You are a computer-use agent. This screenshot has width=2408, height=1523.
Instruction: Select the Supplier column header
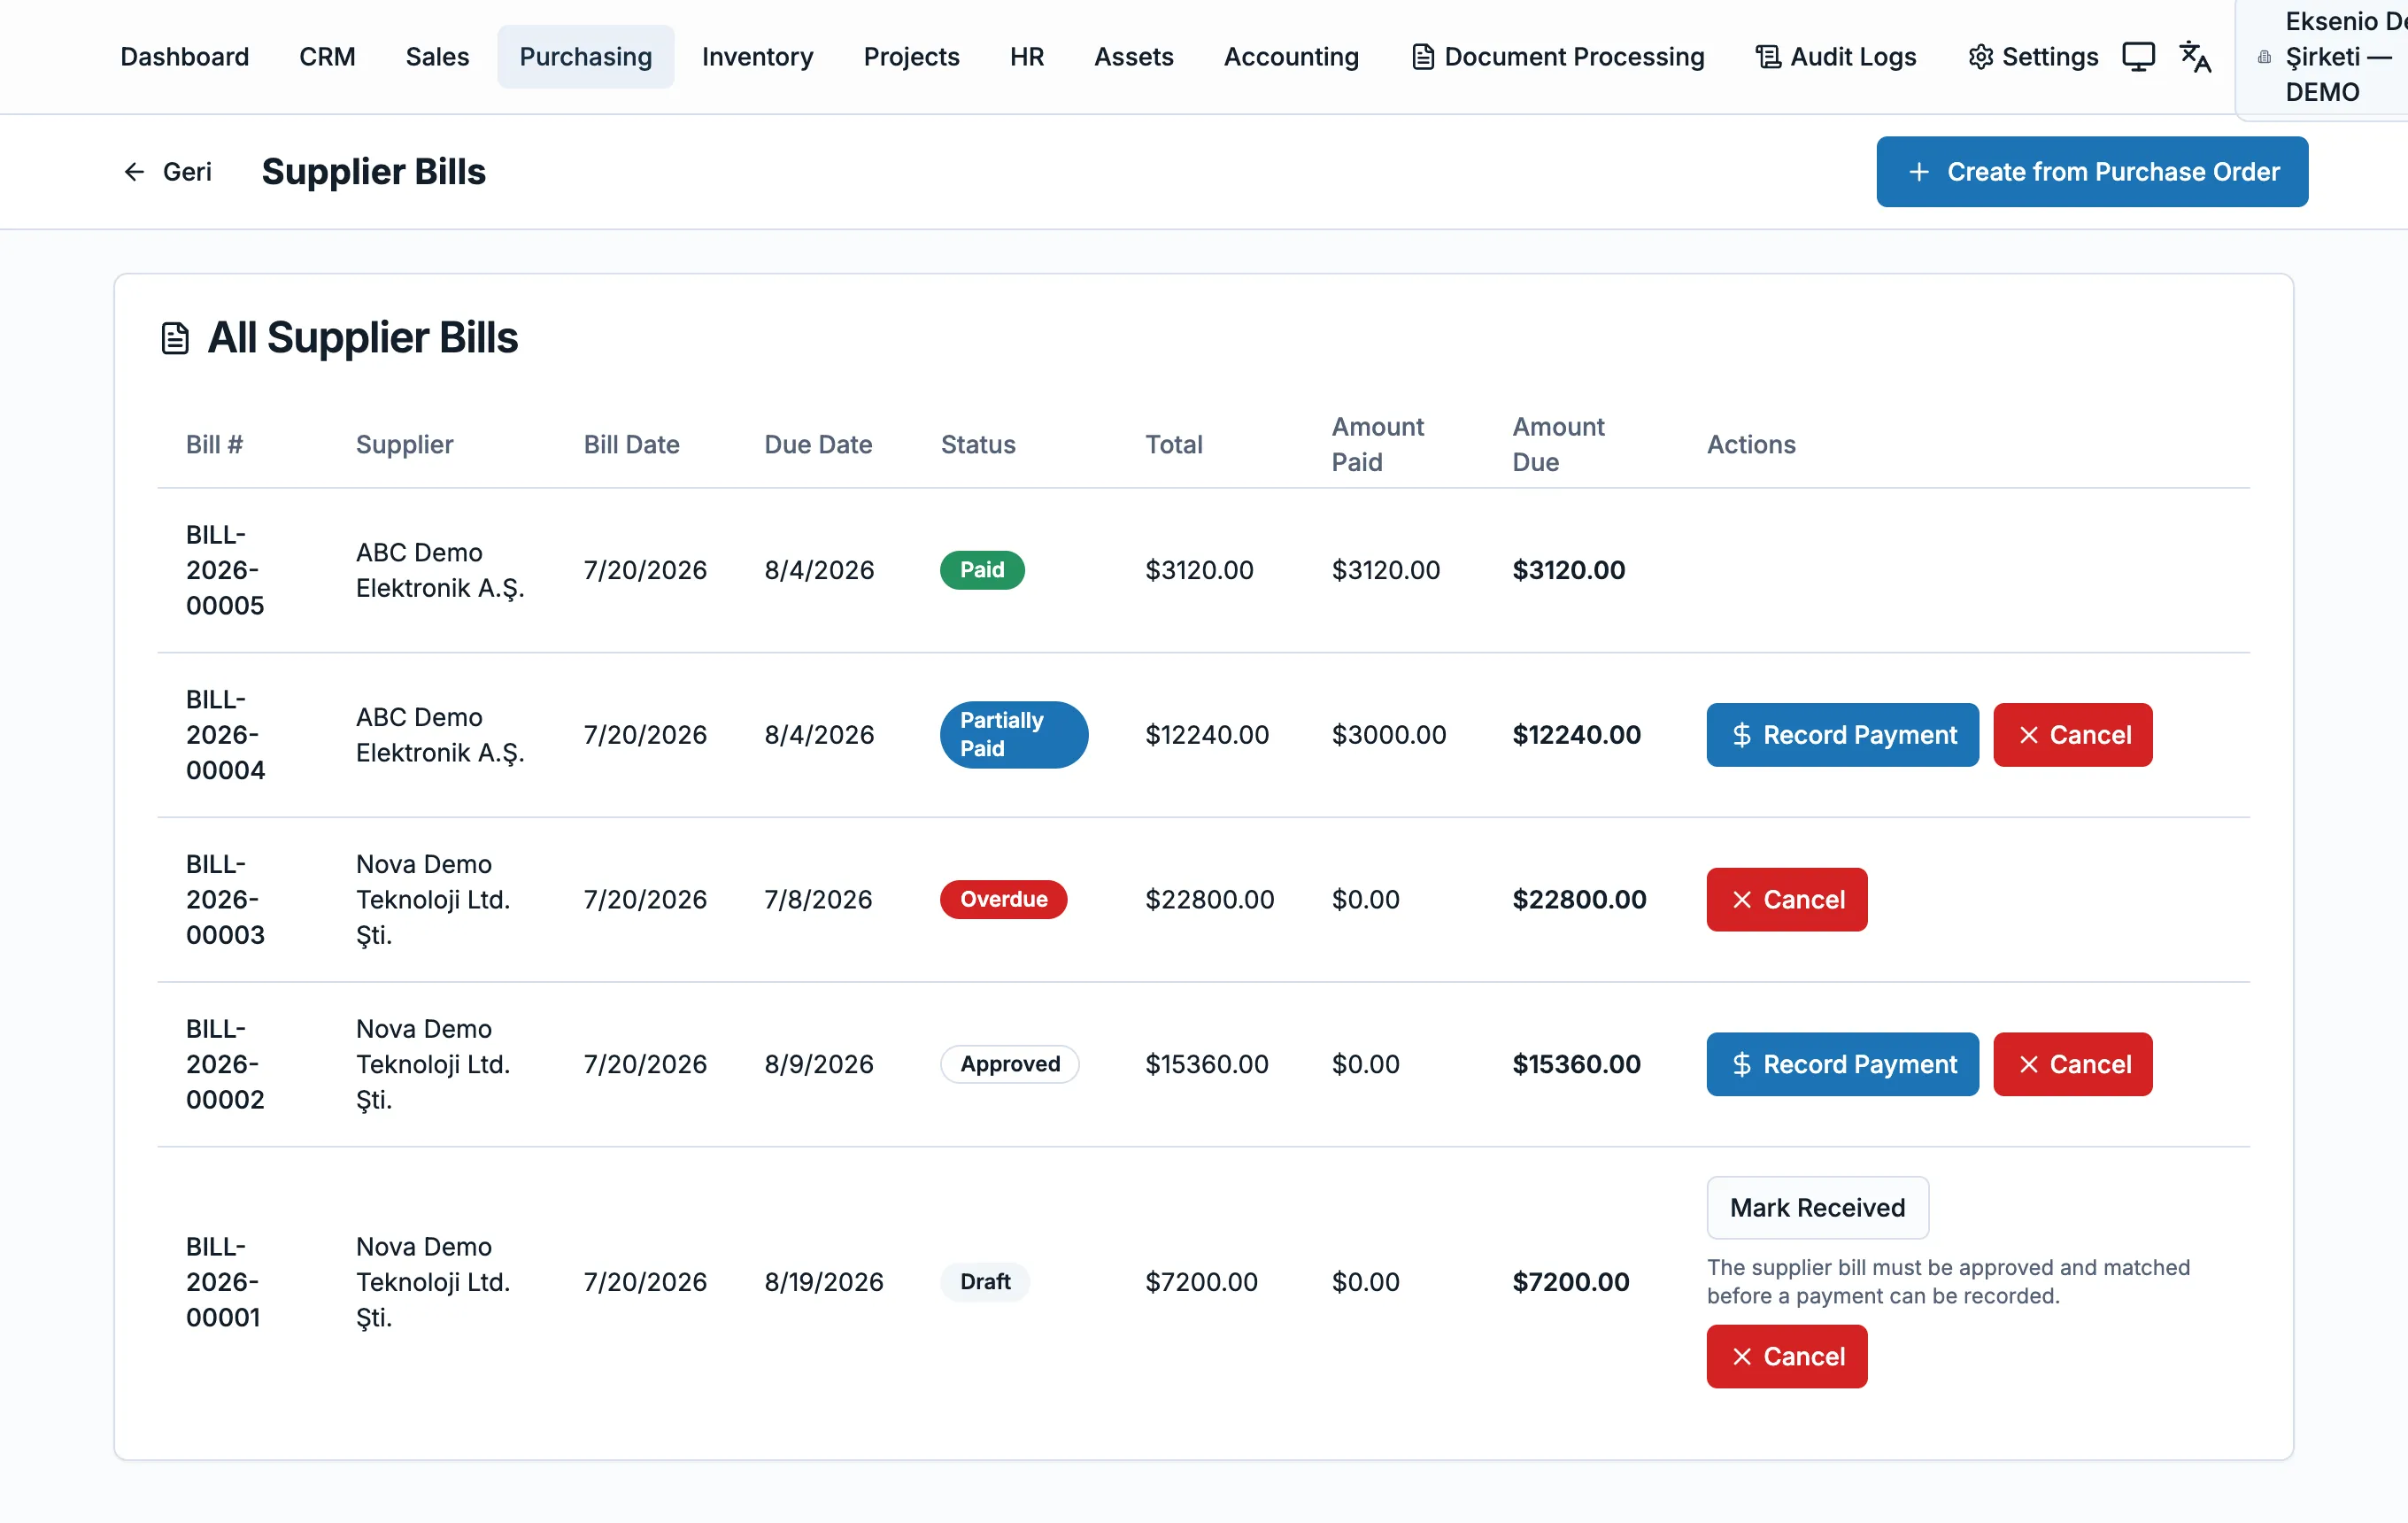tap(404, 445)
